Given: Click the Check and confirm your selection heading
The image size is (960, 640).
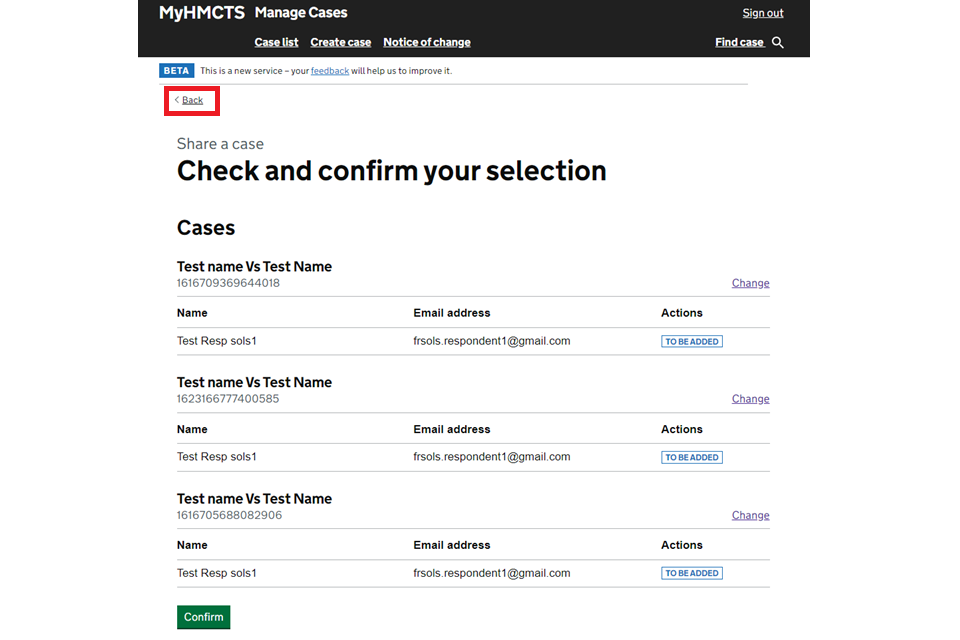Looking at the screenshot, I should (391, 171).
